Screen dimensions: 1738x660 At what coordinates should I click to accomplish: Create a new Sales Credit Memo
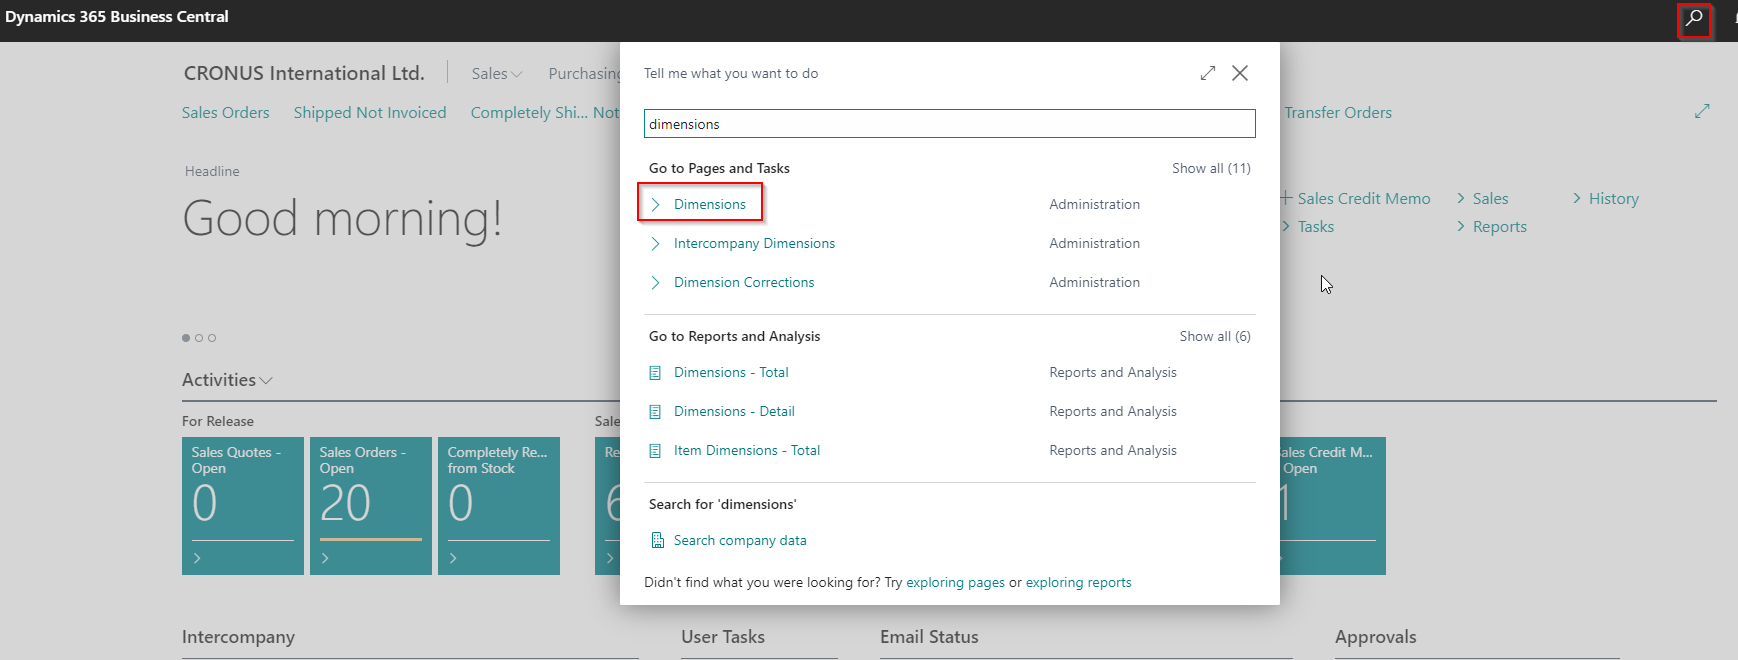pos(1356,198)
